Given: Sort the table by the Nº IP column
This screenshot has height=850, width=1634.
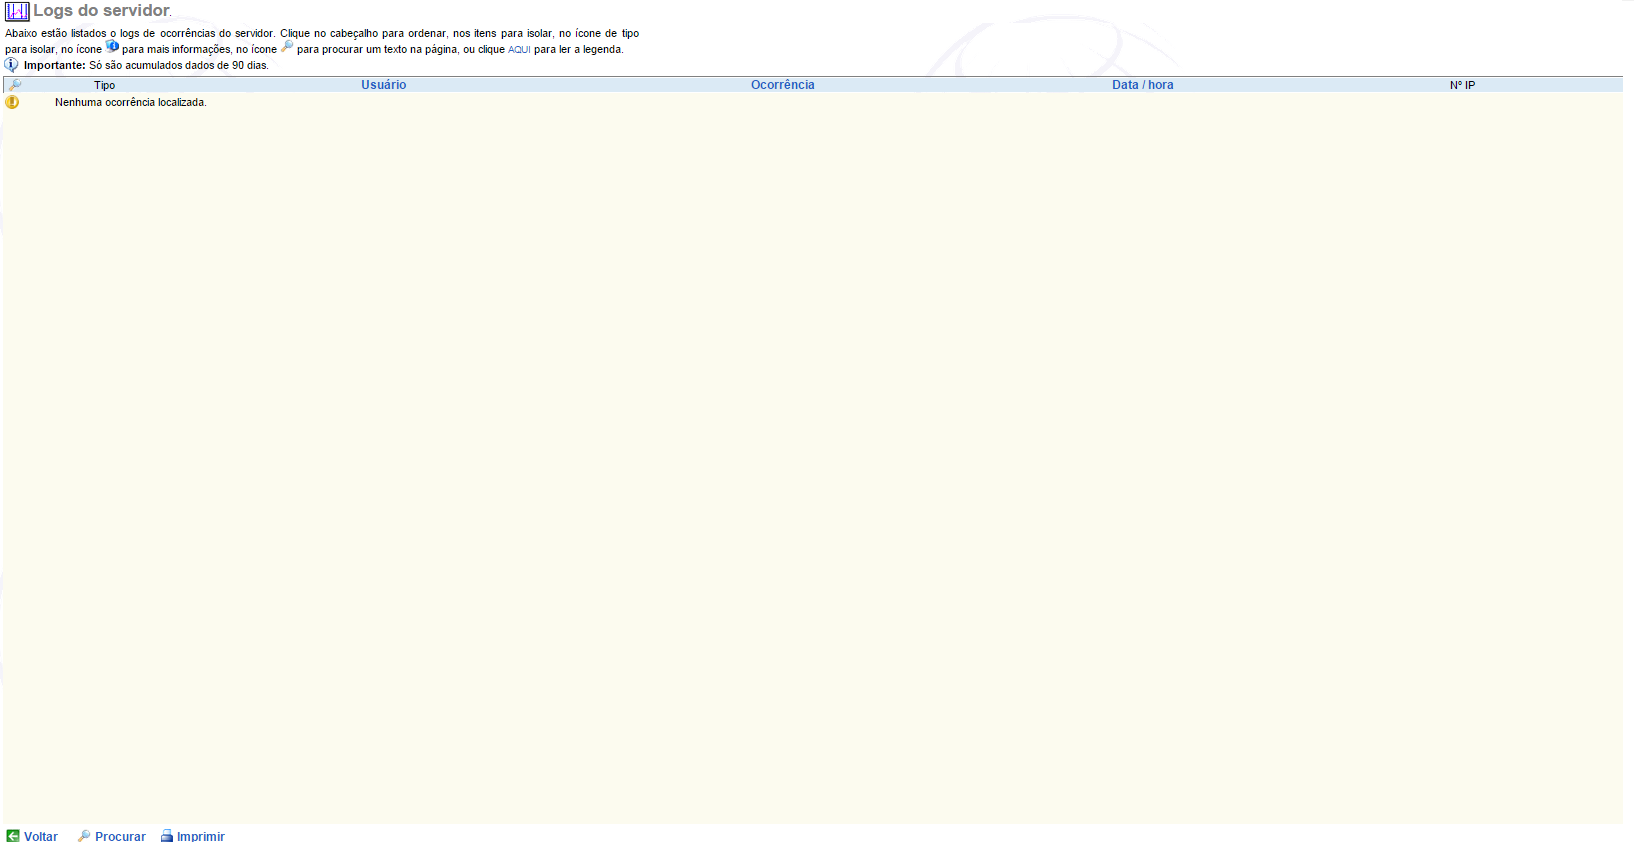Looking at the screenshot, I should 1462,85.
